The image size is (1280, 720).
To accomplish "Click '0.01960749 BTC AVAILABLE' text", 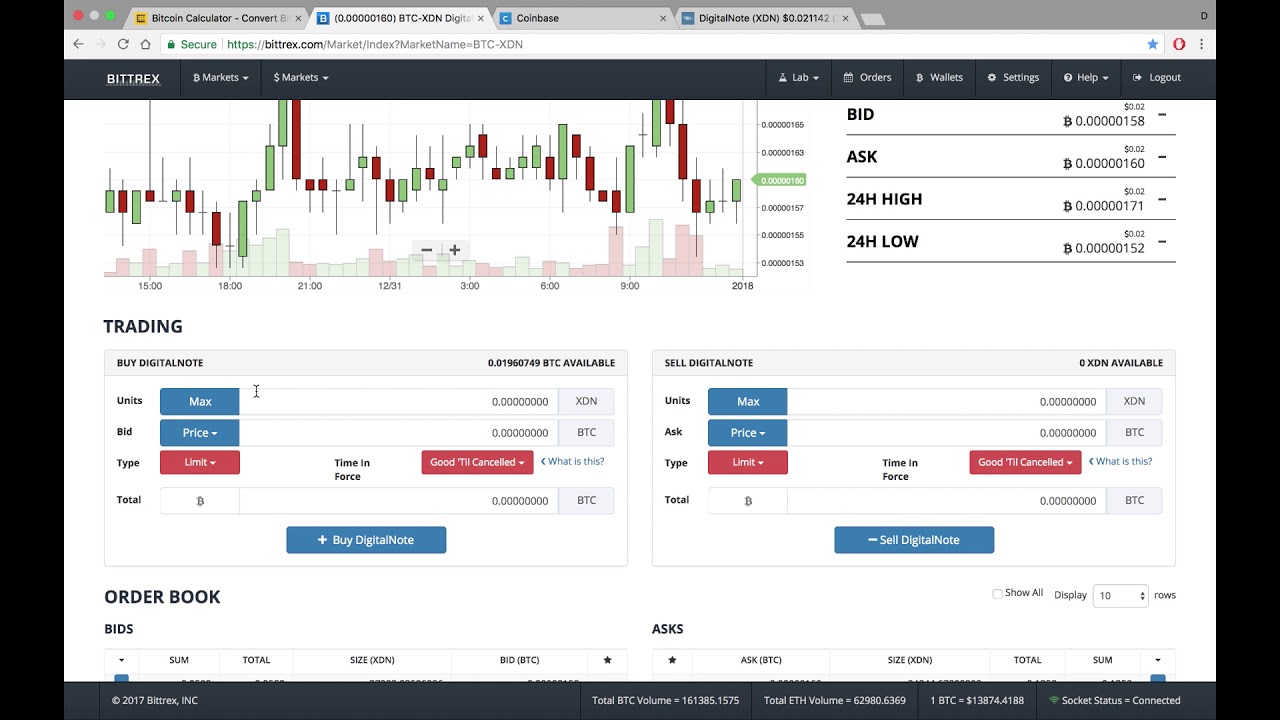I will [551, 363].
